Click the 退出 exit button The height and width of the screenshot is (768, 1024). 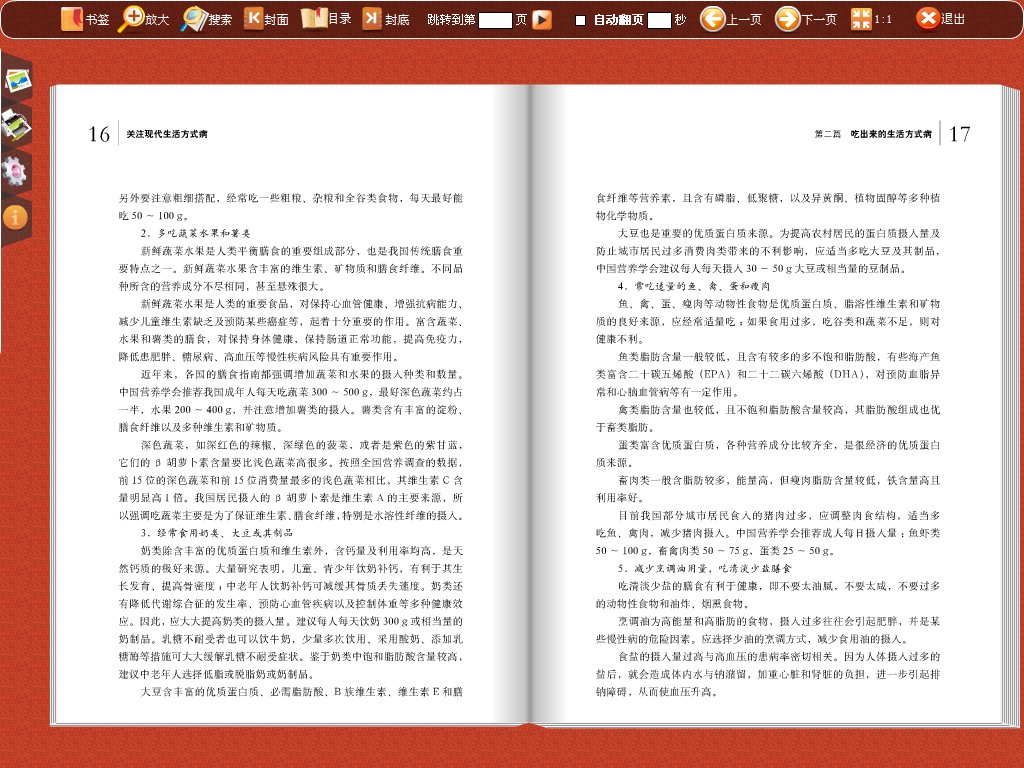tap(940, 19)
